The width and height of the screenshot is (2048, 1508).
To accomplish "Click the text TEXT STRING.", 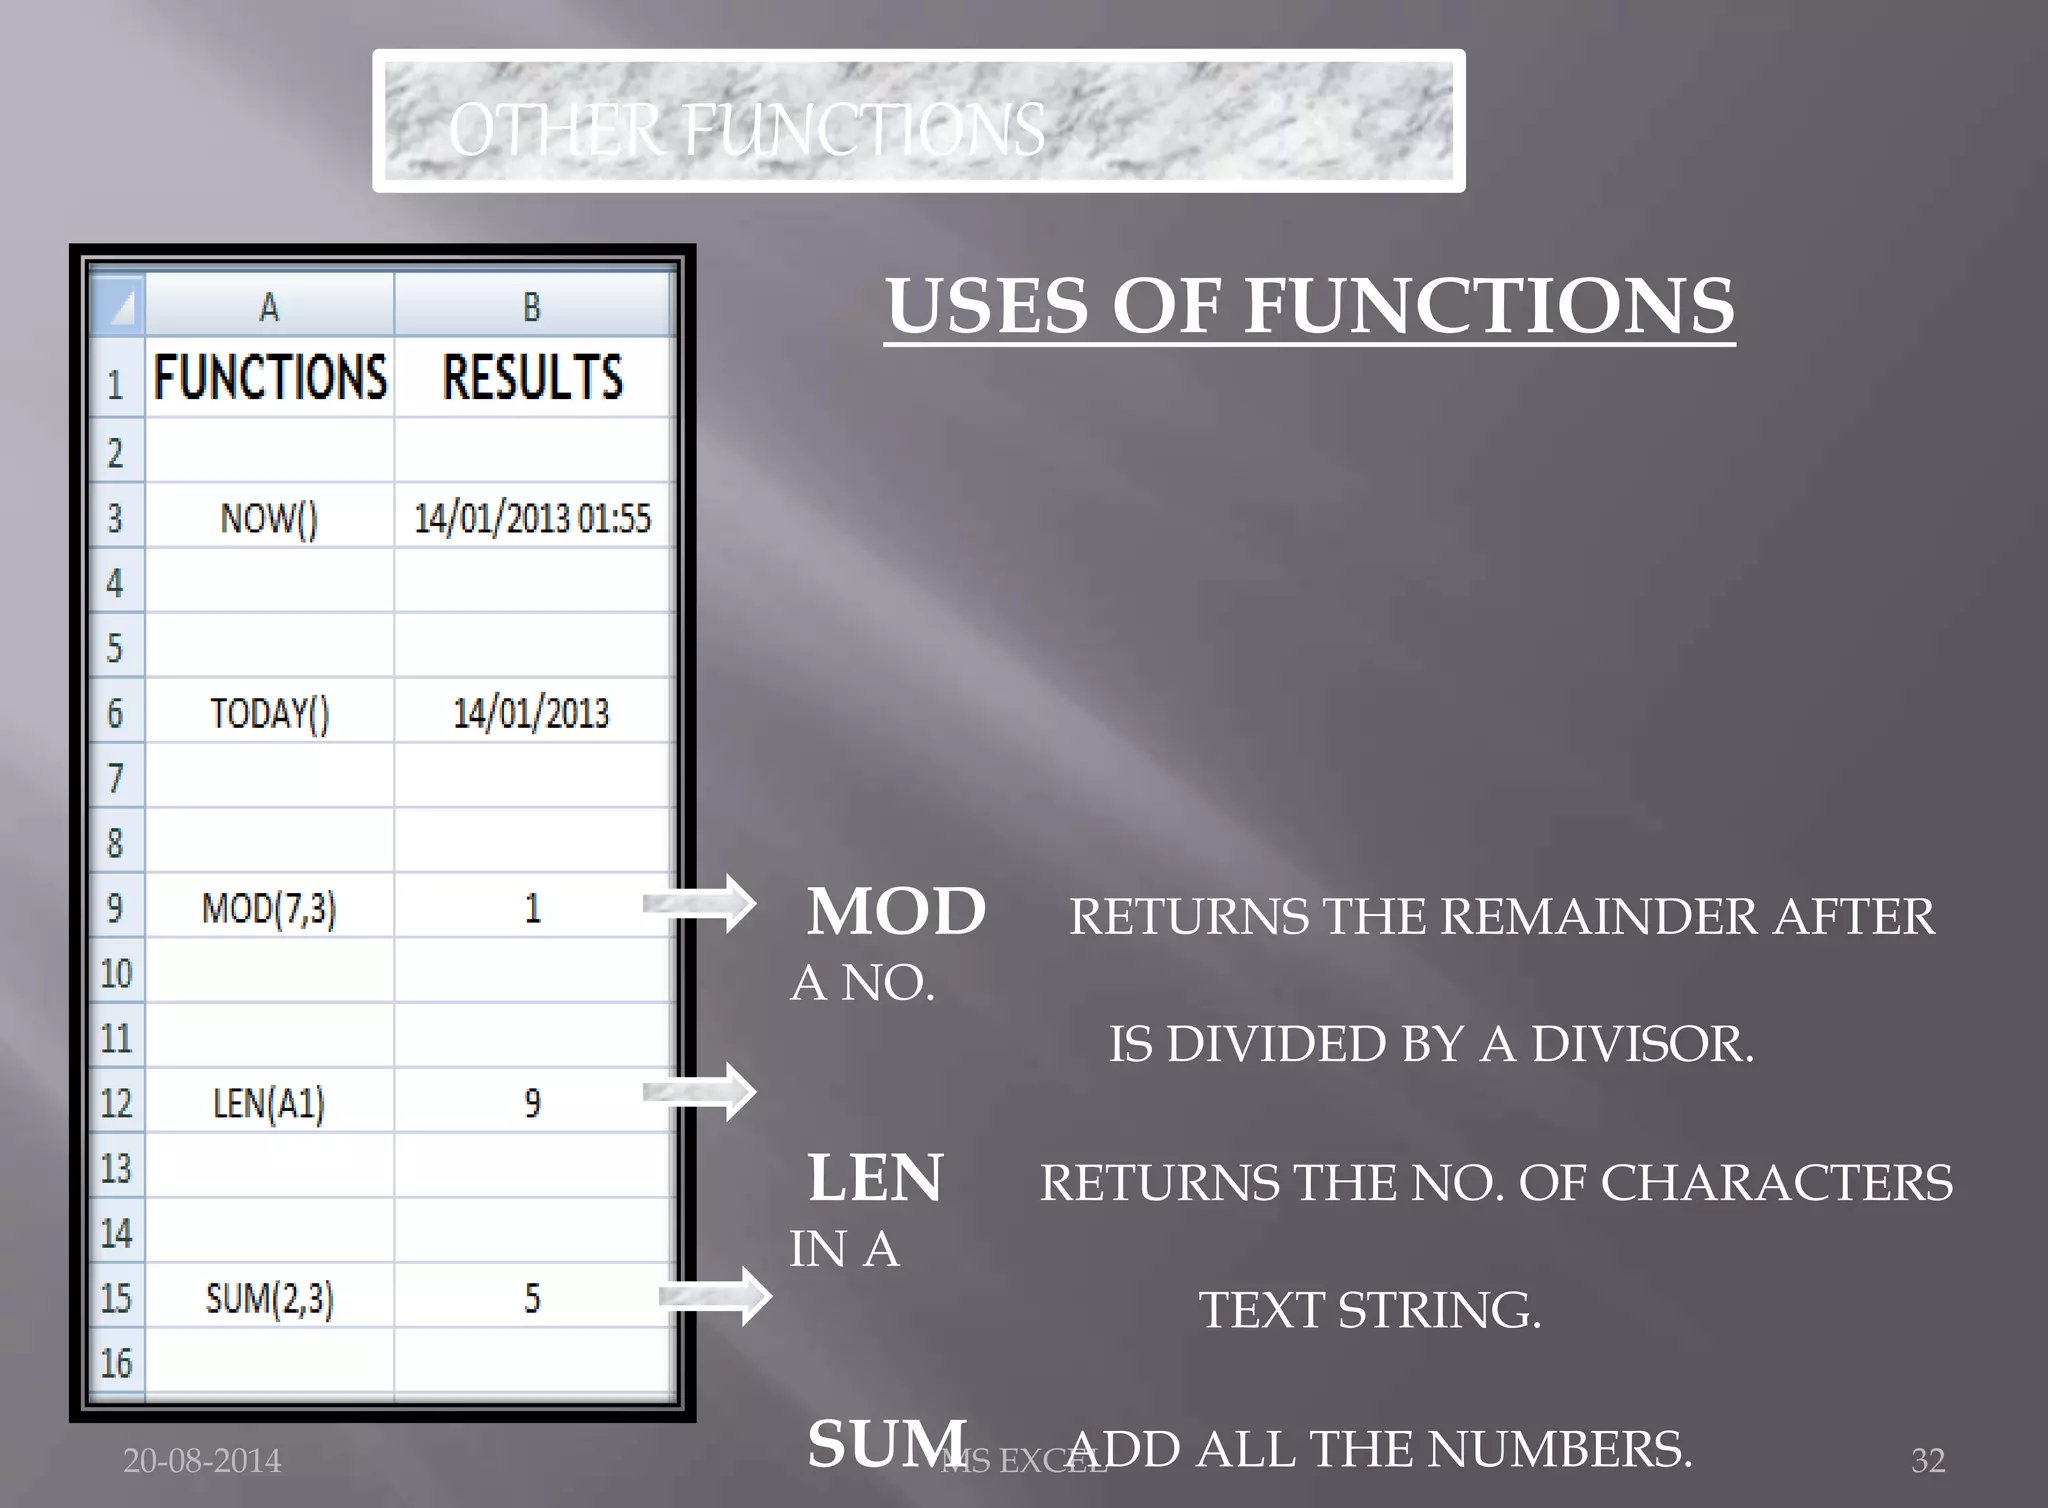I will 1370,1310.
